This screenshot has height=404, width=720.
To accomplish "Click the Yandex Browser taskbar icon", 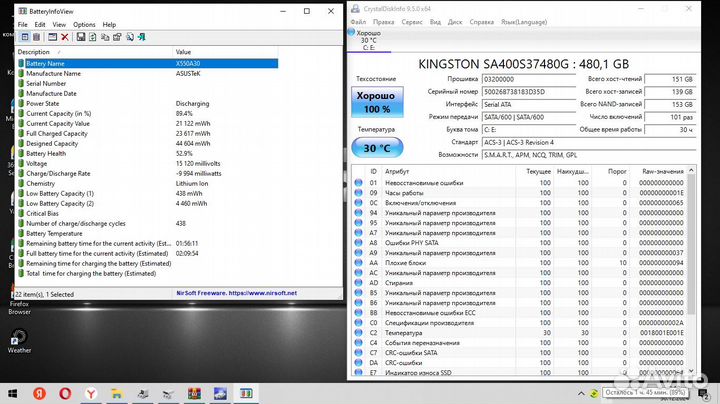I will pyautogui.click(x=91, y=392).
